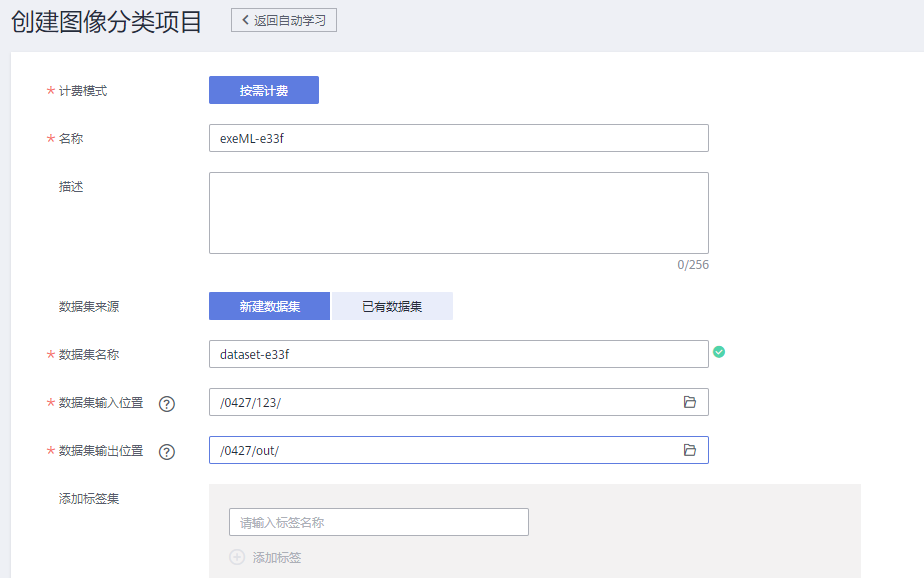
Task: Open folder browser for 数据集输入位置
Action: coord(689,402)
